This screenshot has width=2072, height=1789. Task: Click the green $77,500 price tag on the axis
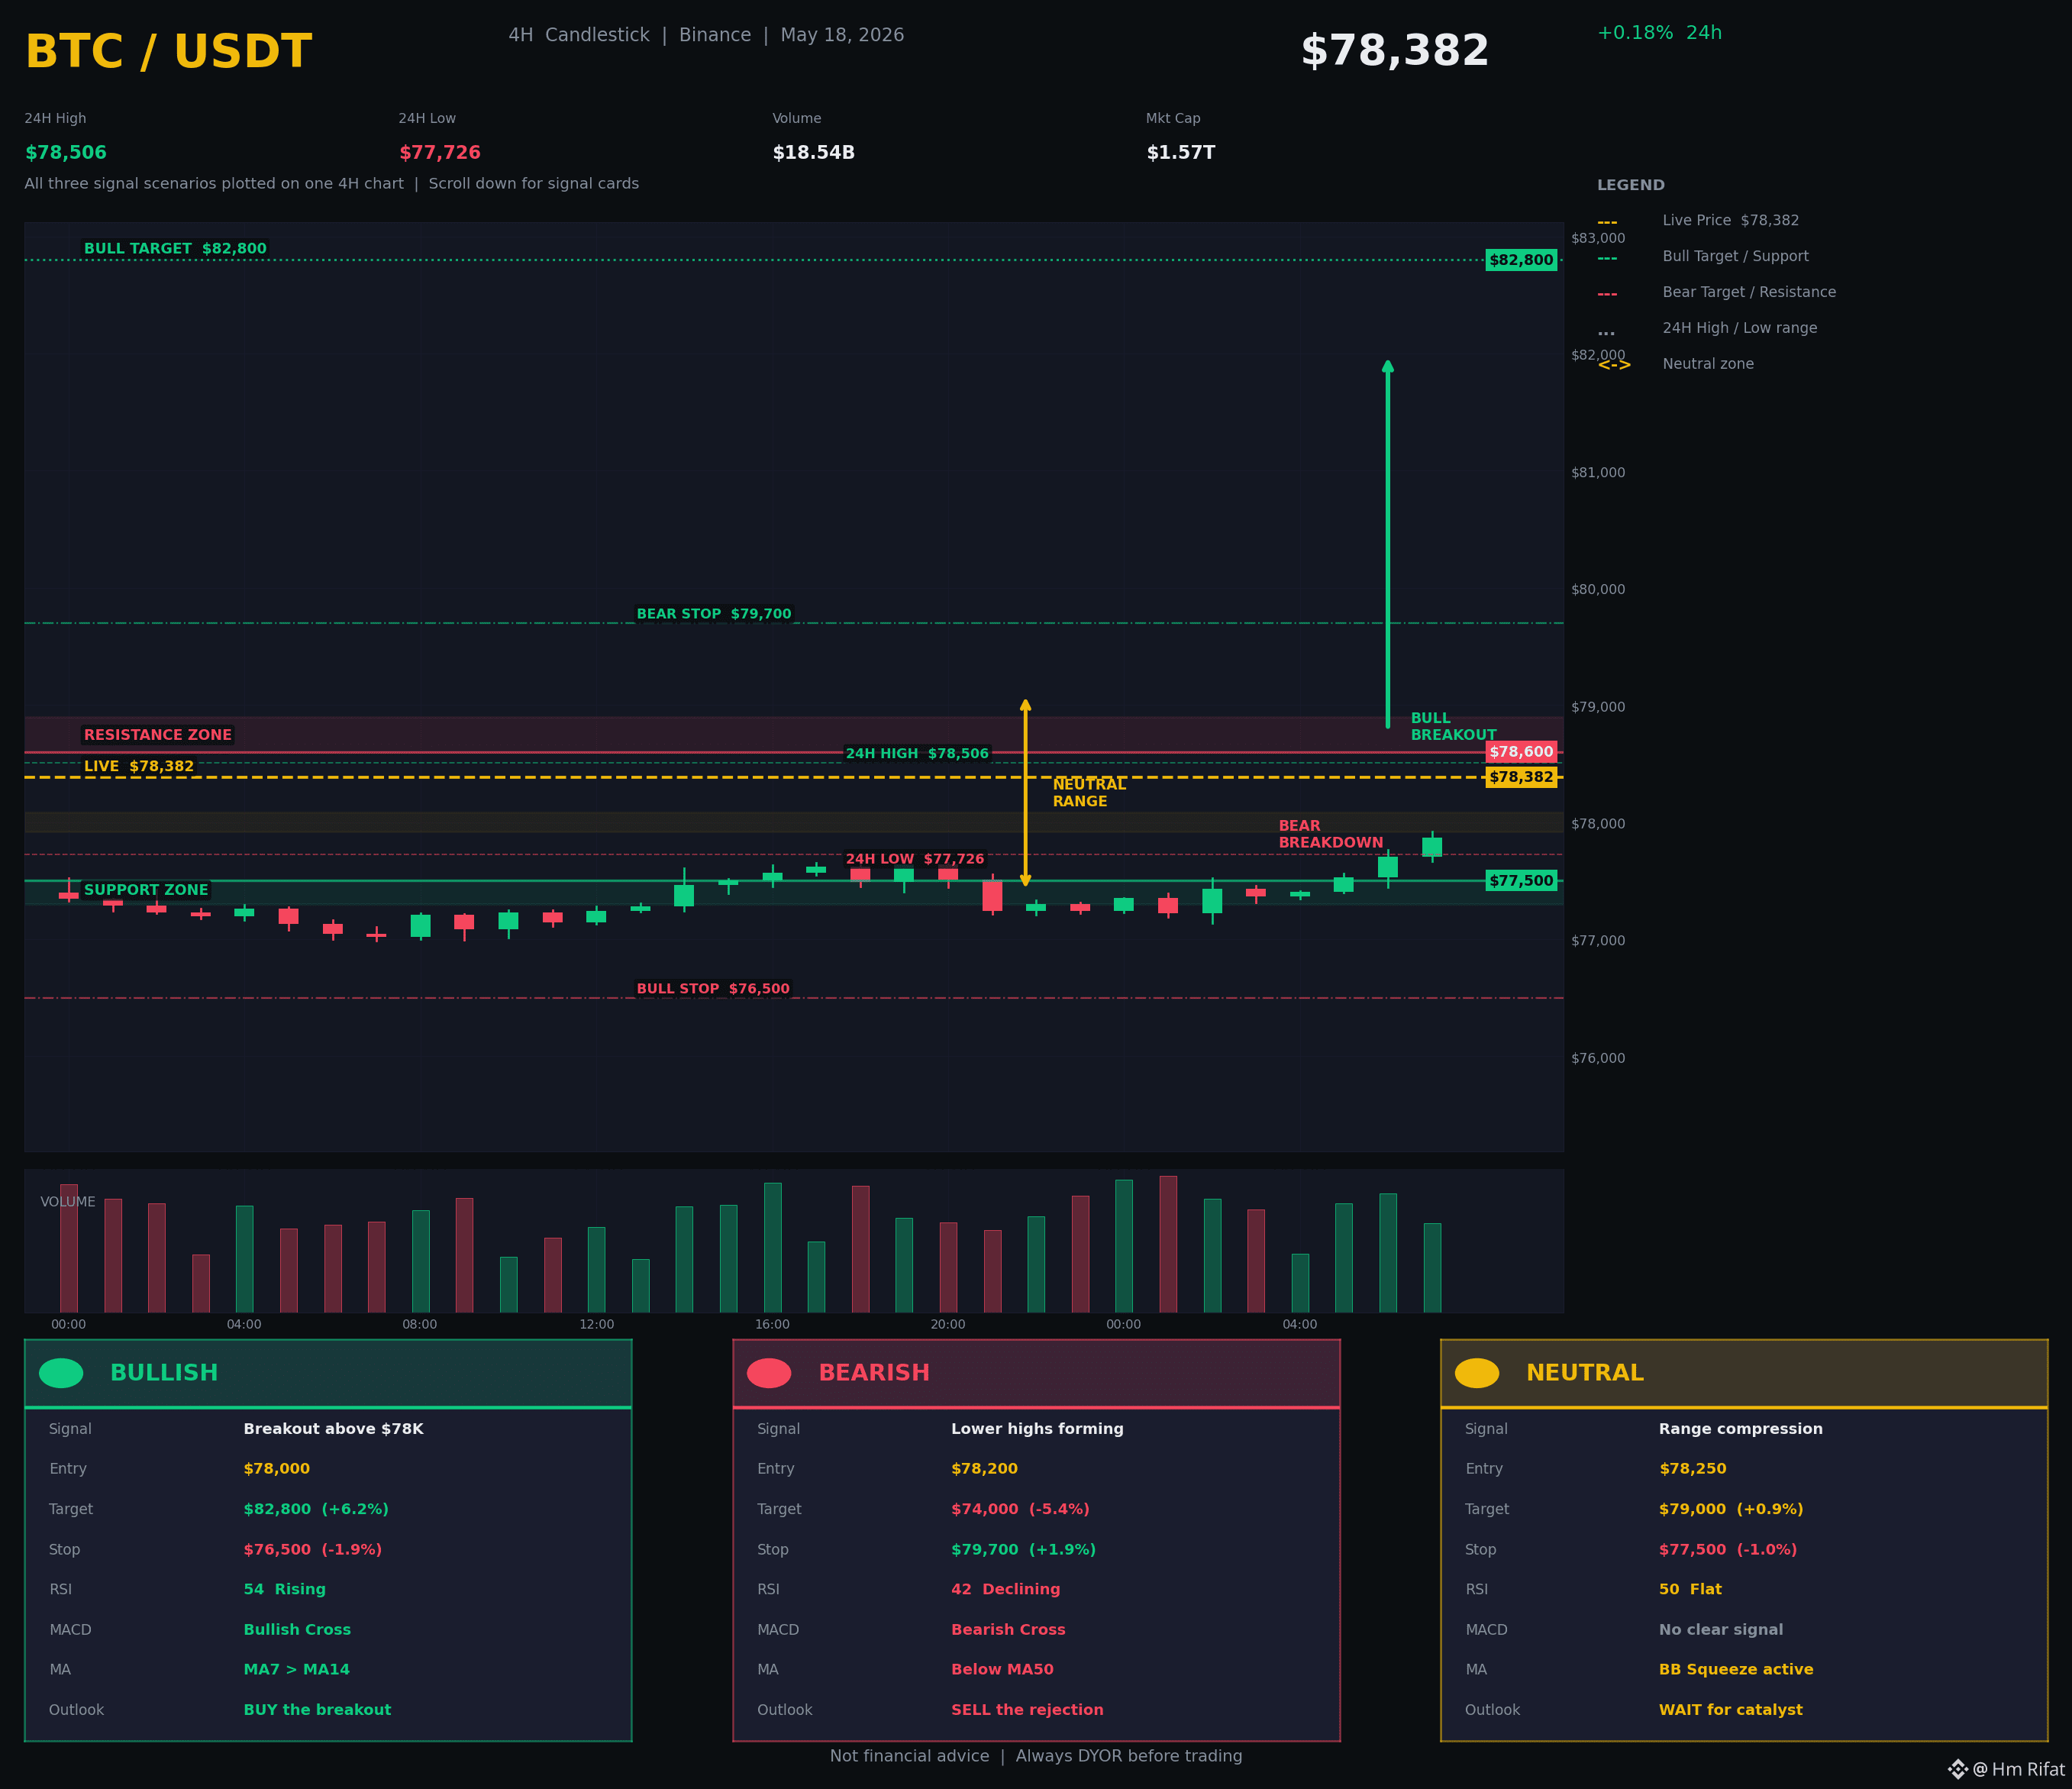[x=1521, y=881]
